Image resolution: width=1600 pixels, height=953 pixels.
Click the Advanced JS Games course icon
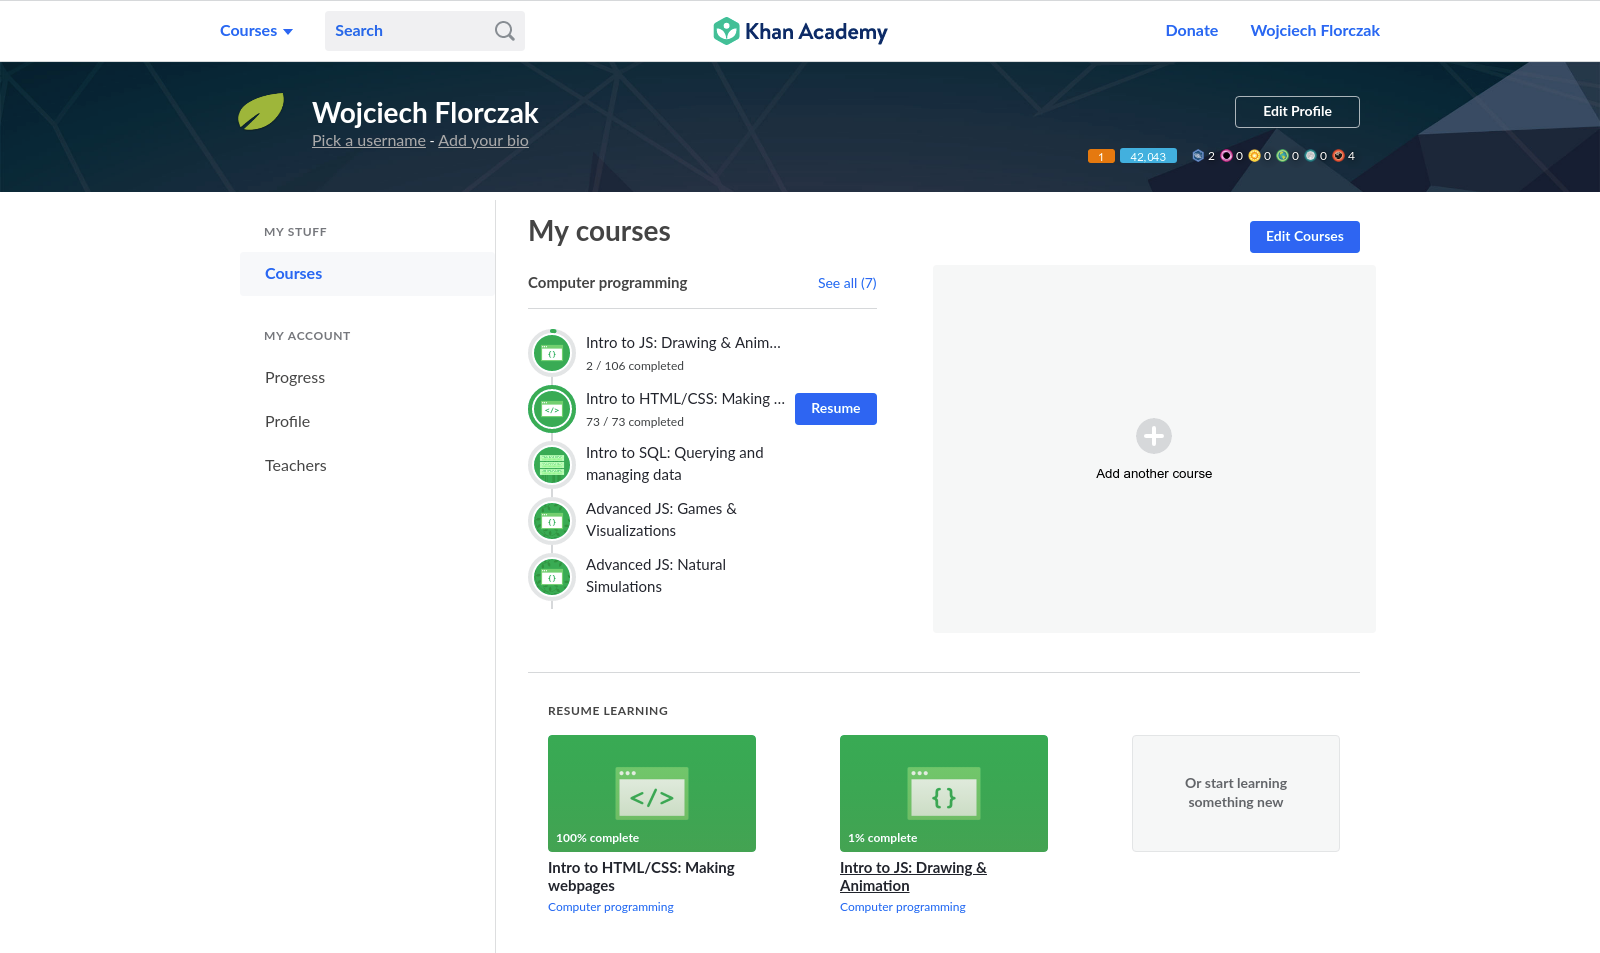(x=552, y=521)
